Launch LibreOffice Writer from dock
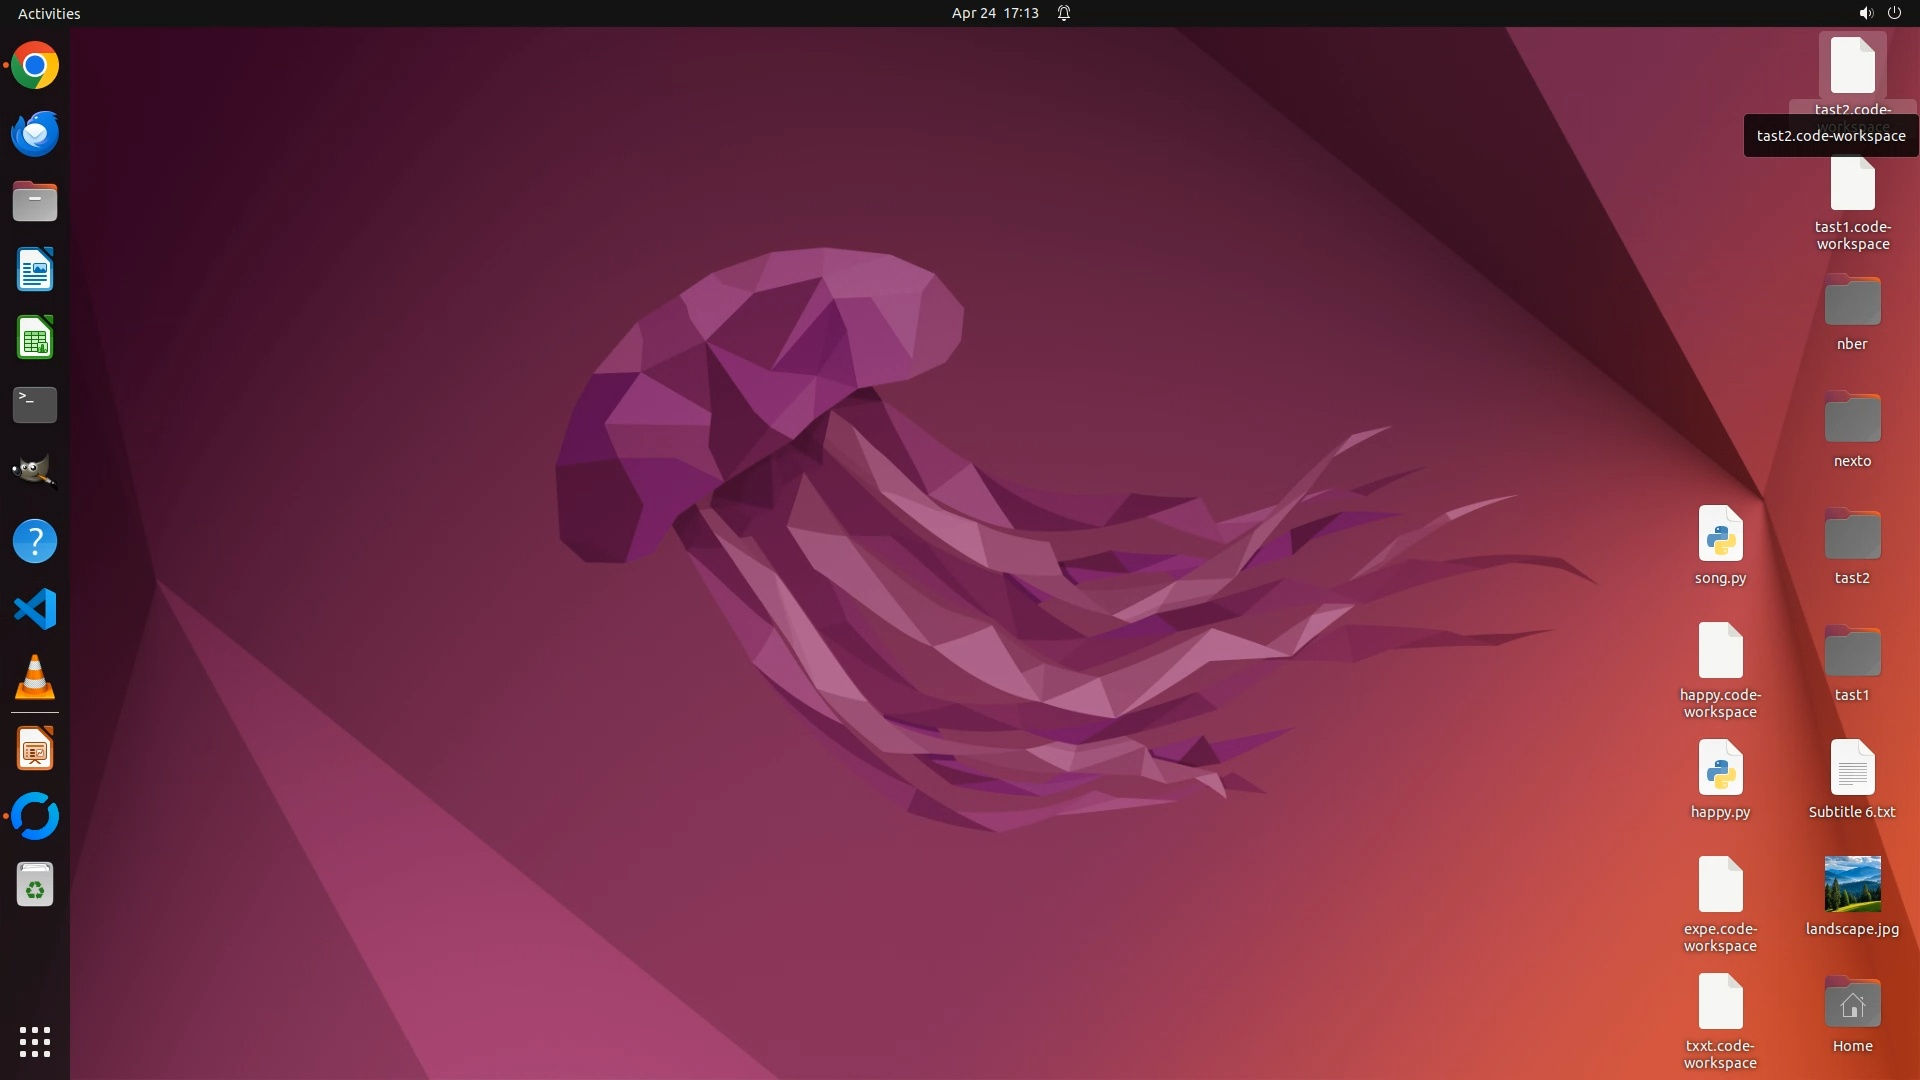The height and width of the screenshot is (1080, 1920). 35,270
